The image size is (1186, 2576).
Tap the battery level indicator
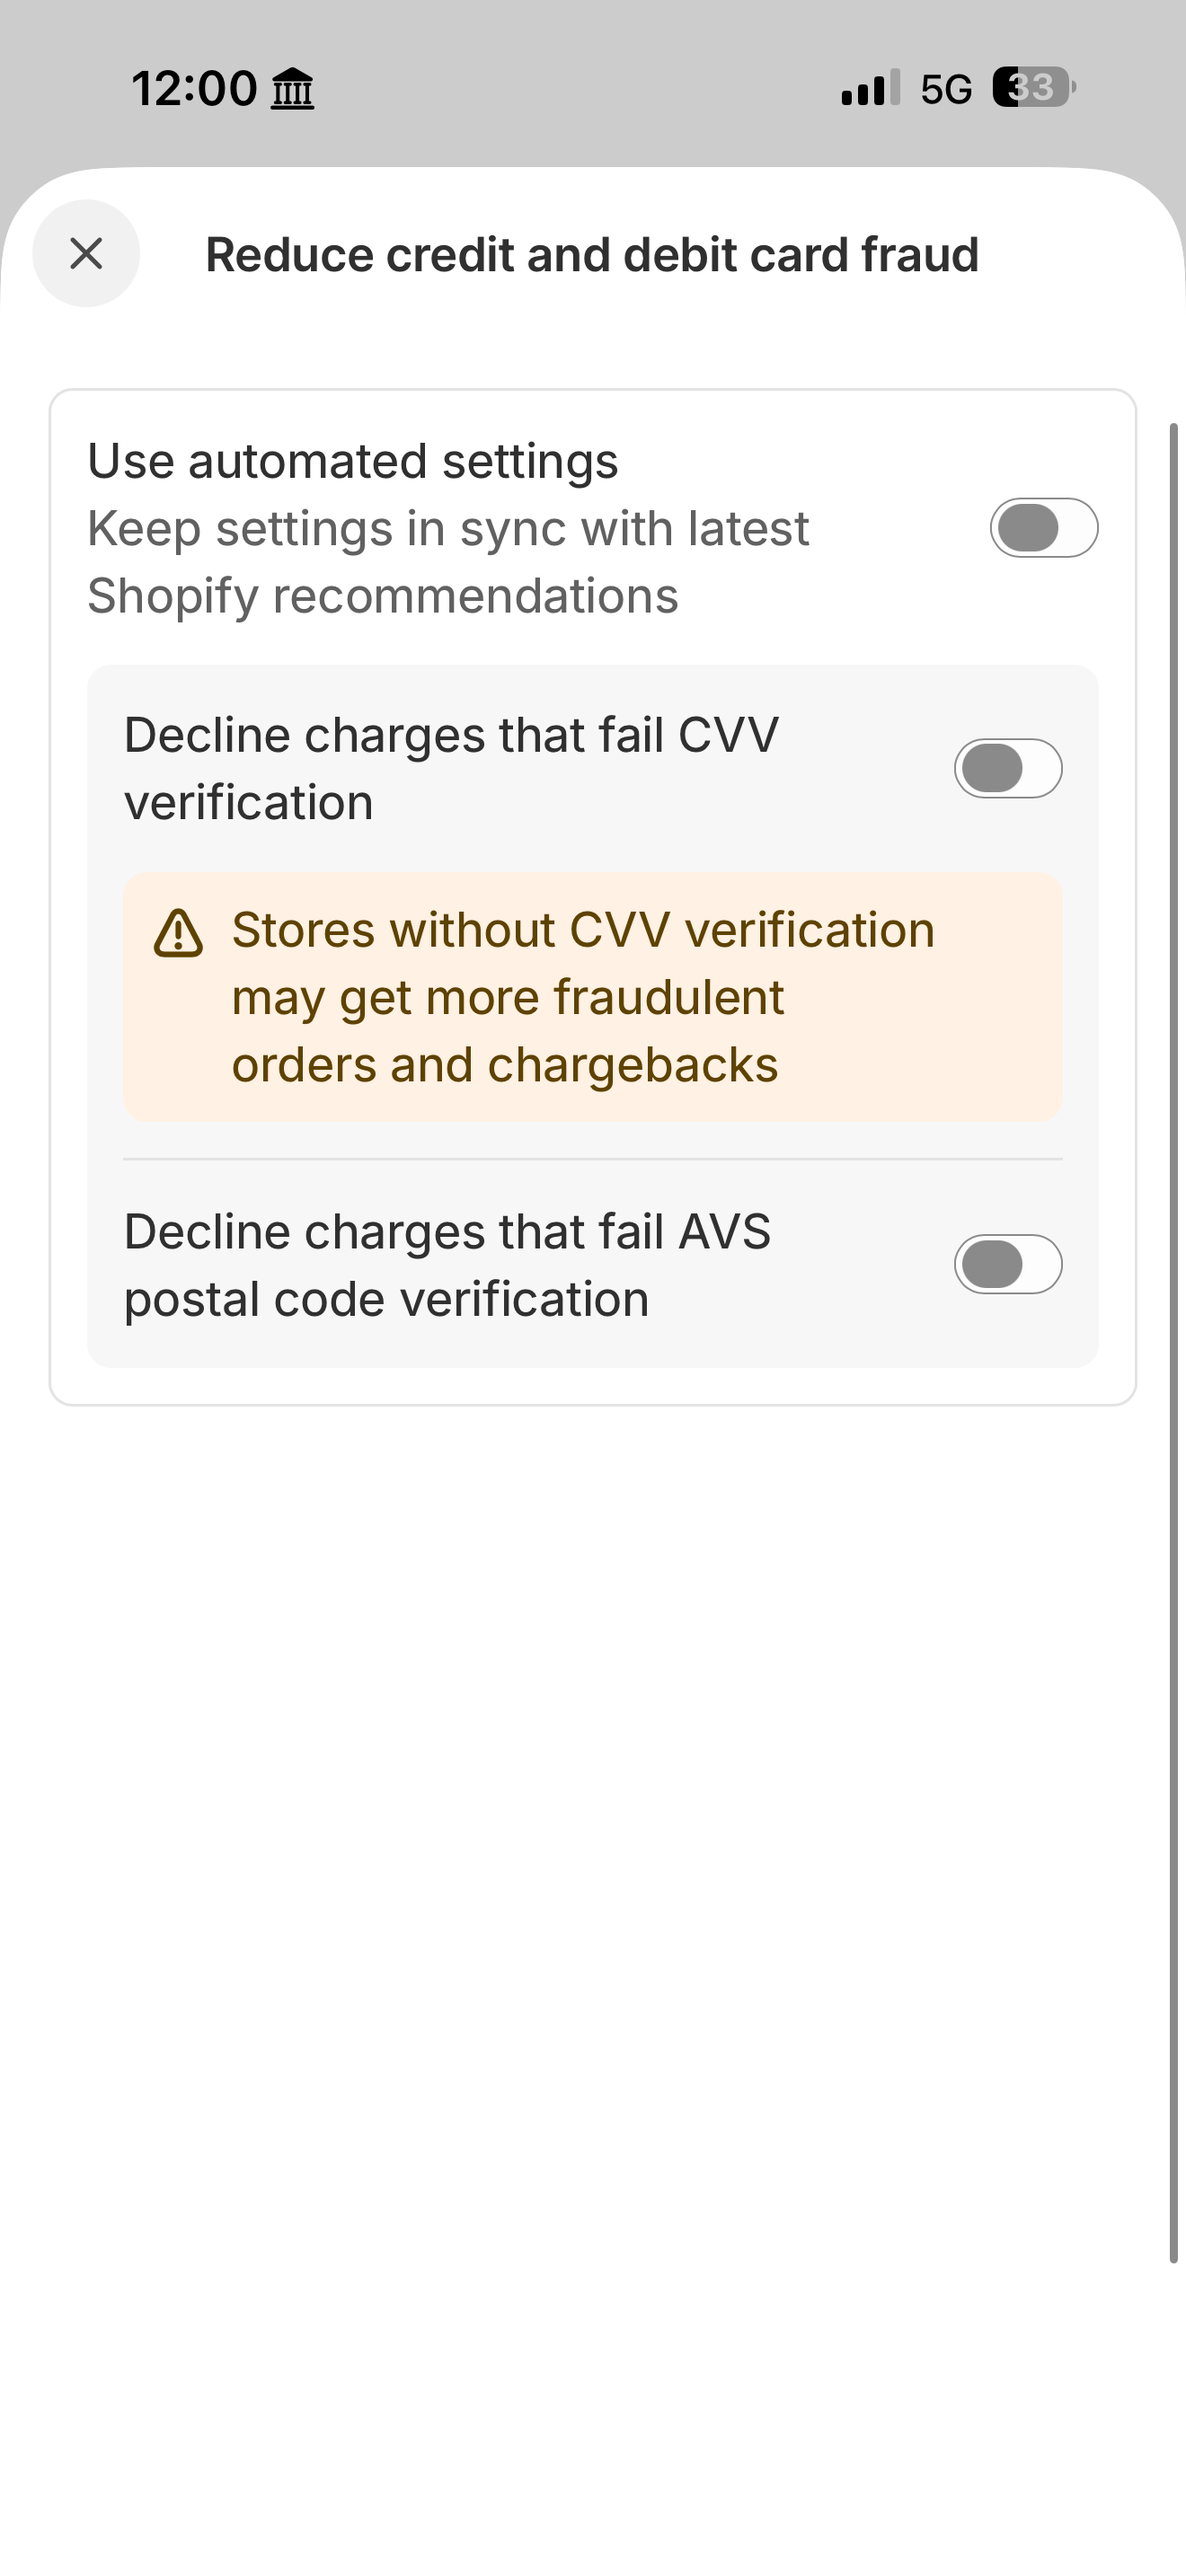[x=1033, y=88]
